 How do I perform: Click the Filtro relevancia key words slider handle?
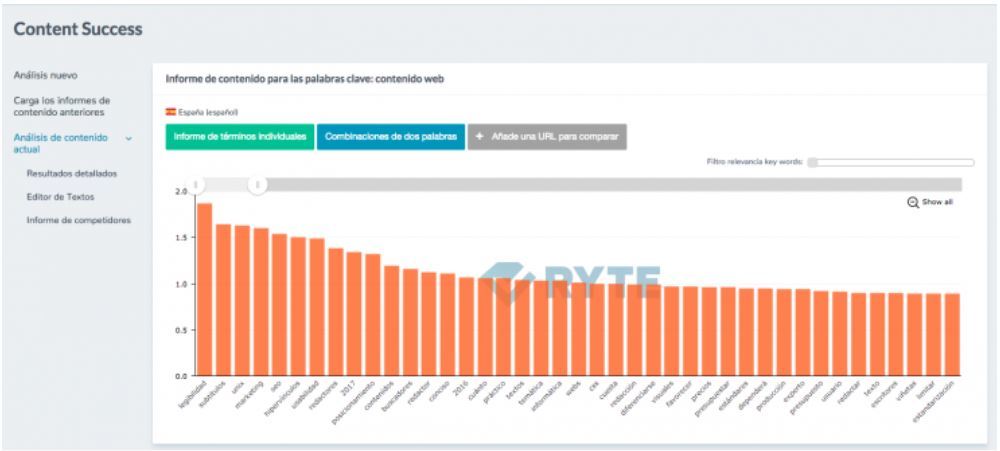pos(812,162)
